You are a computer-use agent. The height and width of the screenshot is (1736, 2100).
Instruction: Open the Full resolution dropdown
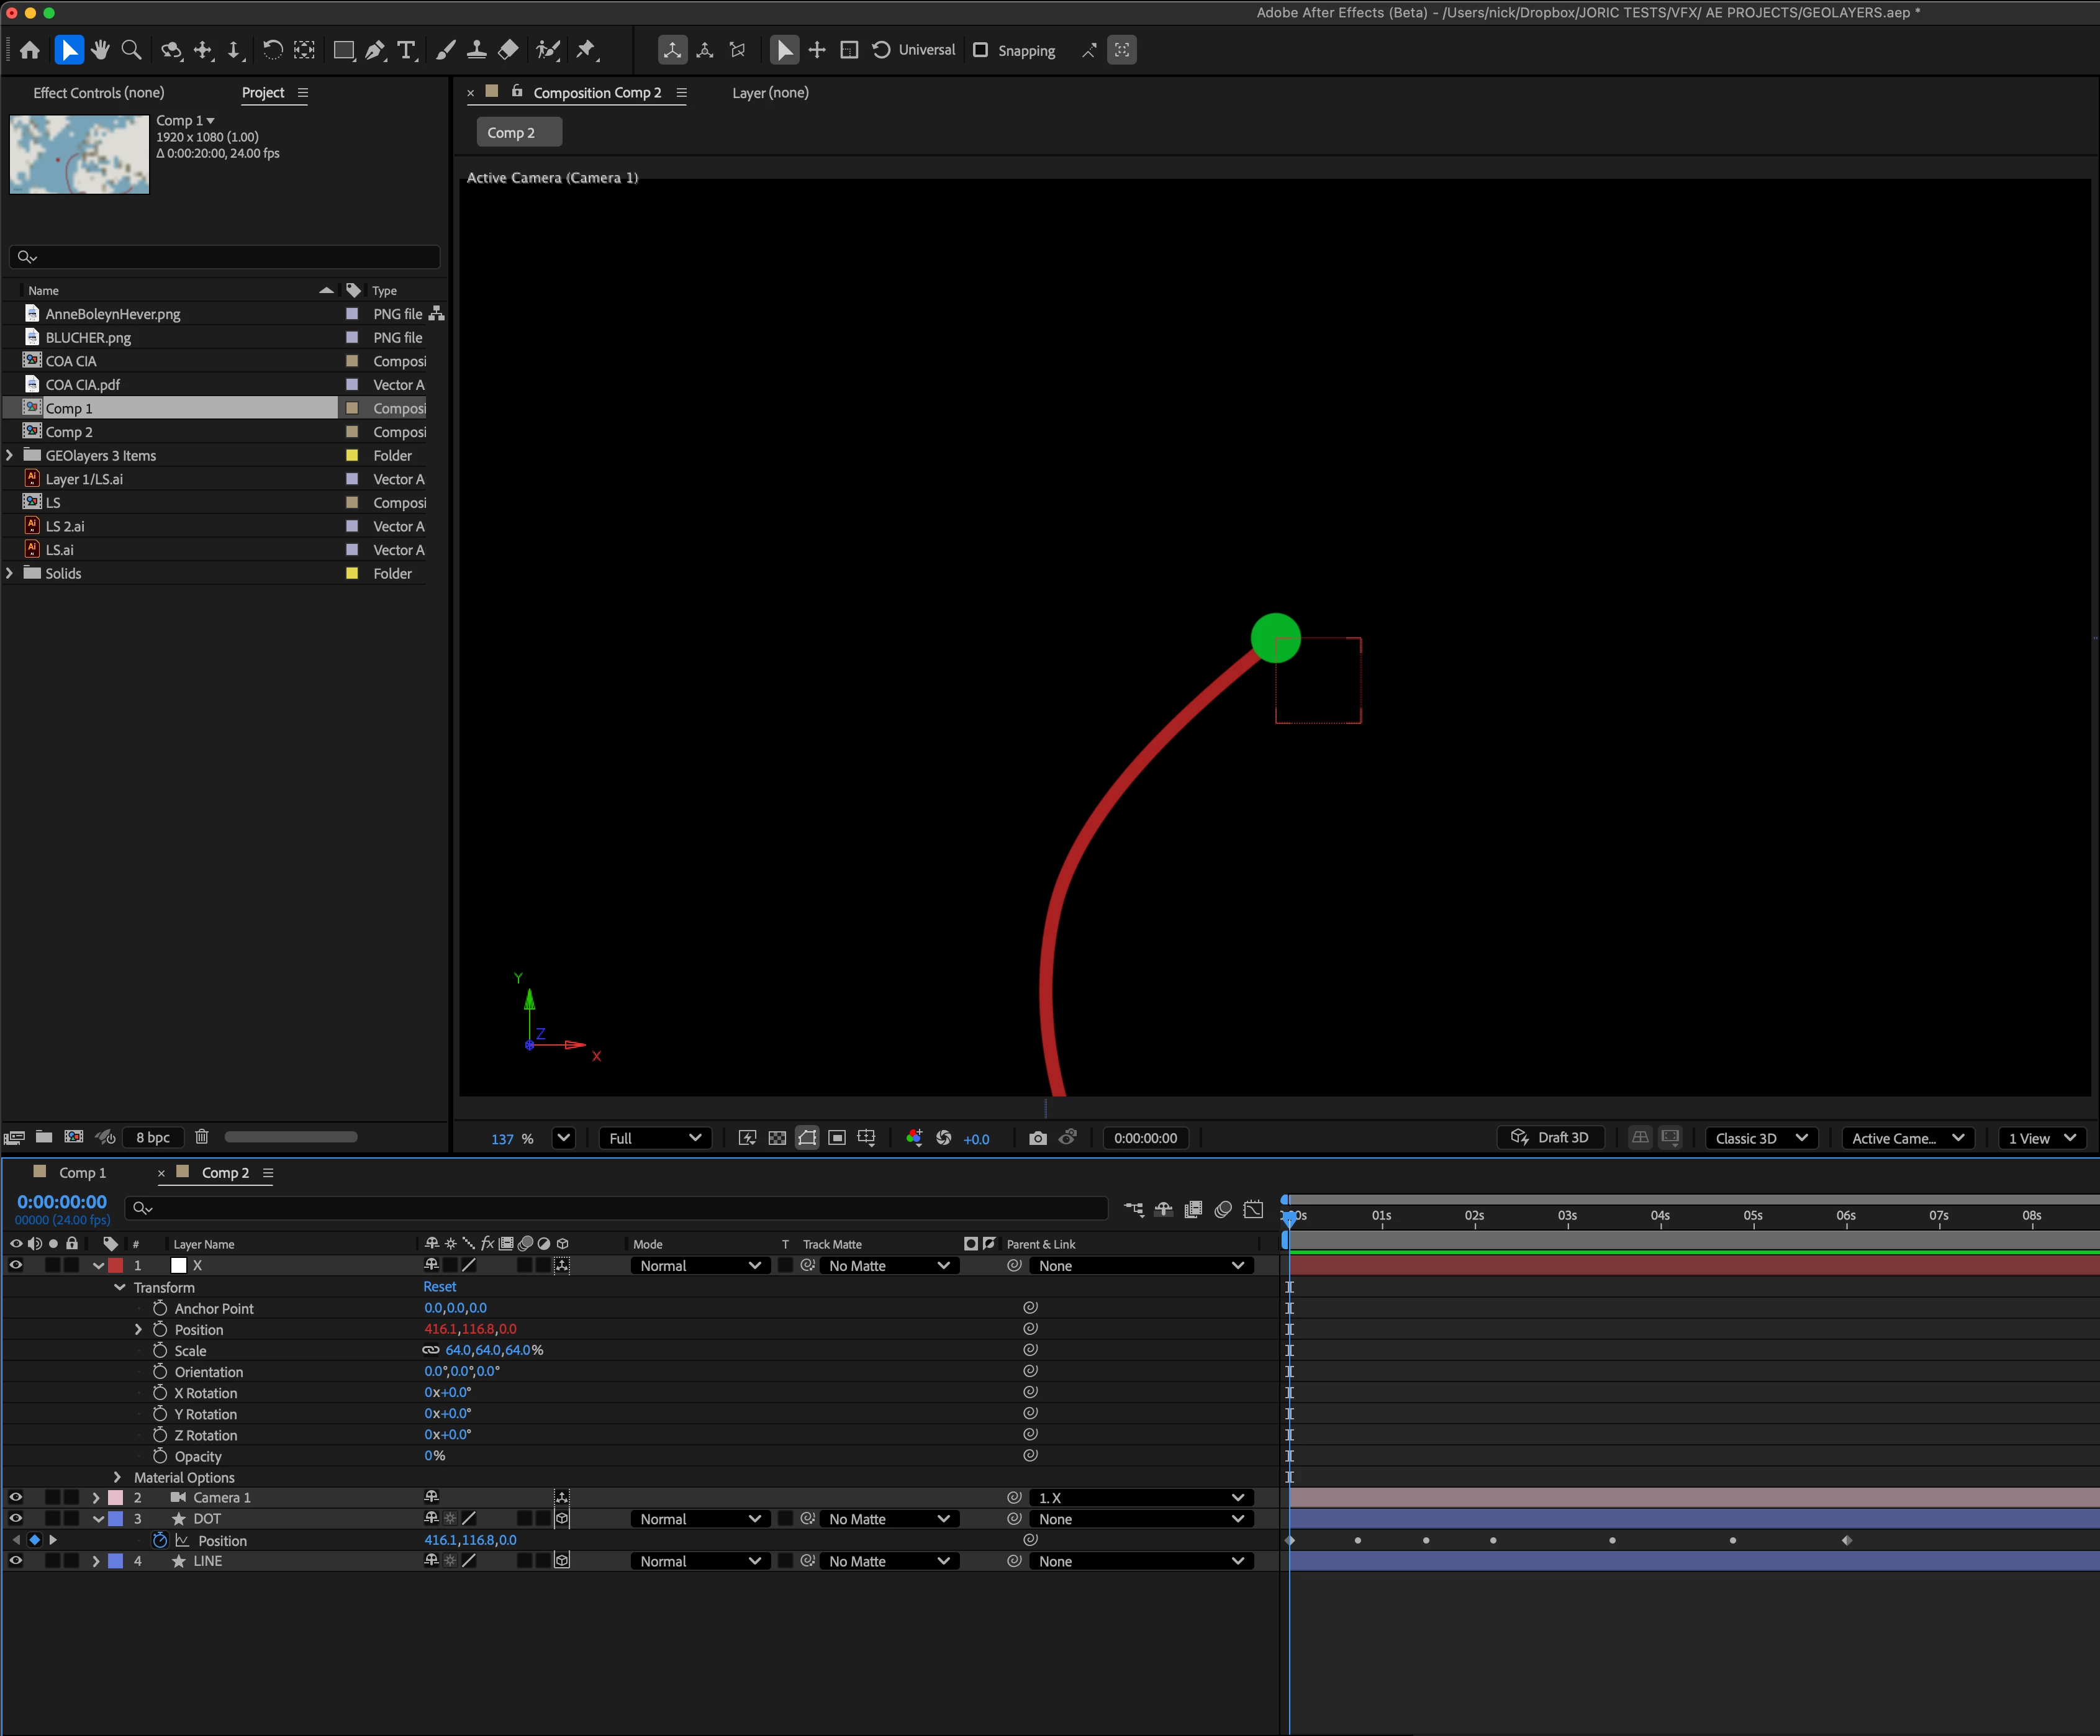(655, 1138)
